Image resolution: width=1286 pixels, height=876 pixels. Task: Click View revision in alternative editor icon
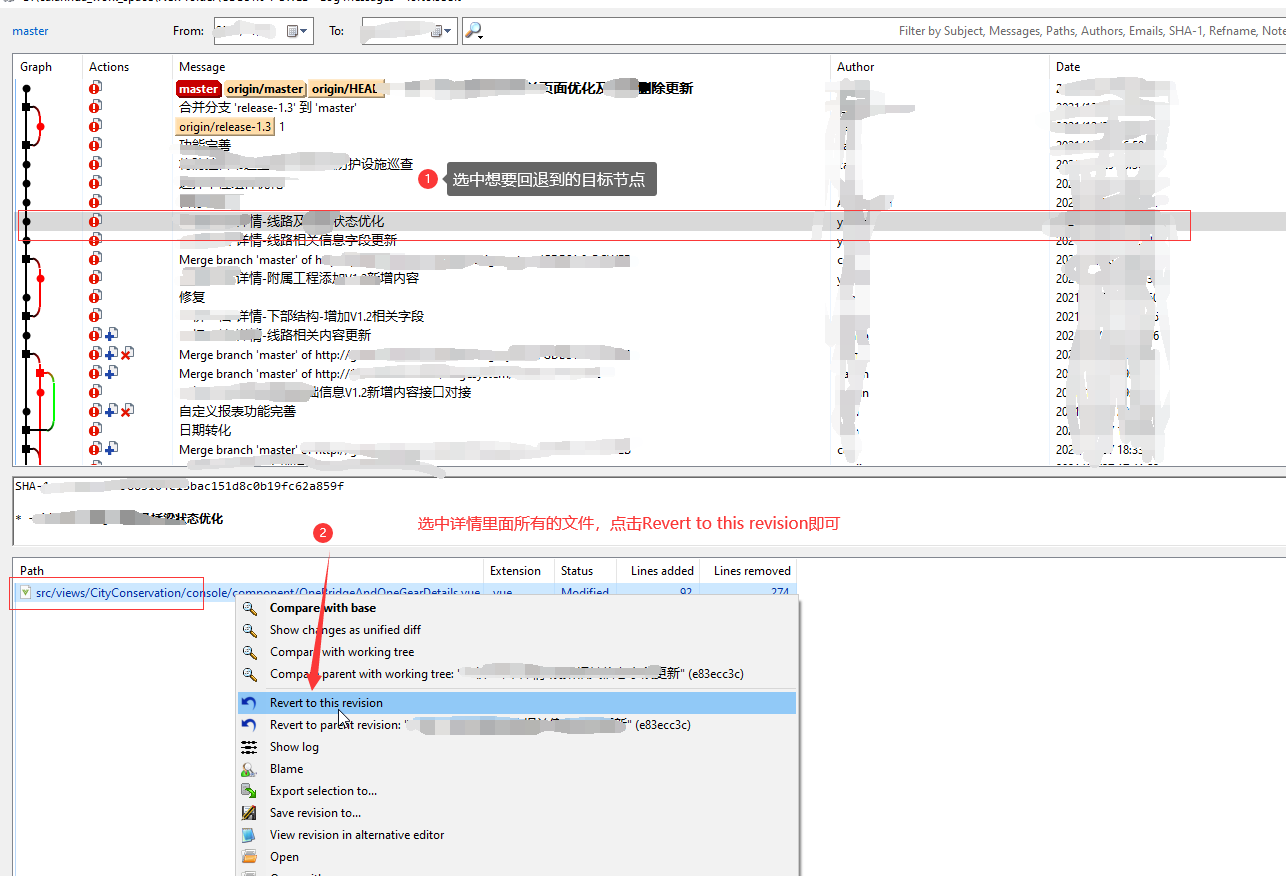pos(250,835)
